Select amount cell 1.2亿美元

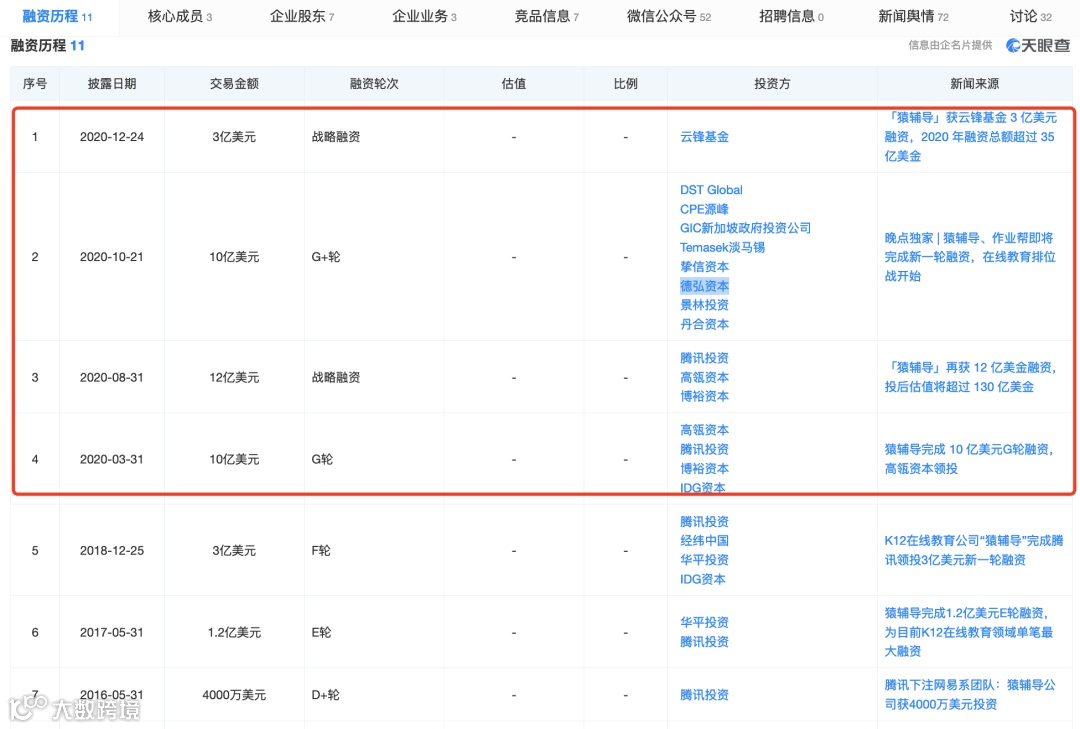[234, 632]
